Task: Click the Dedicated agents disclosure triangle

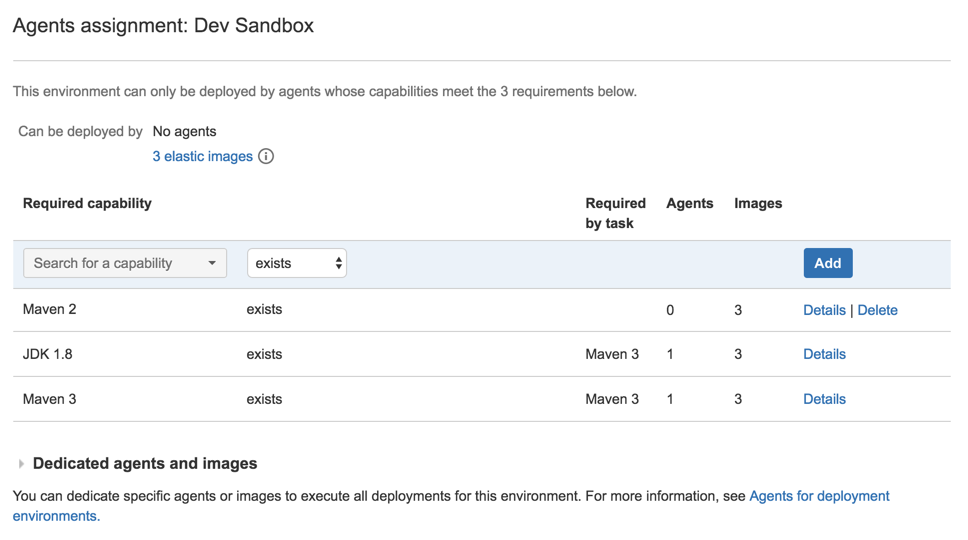Action: point(21,463)
